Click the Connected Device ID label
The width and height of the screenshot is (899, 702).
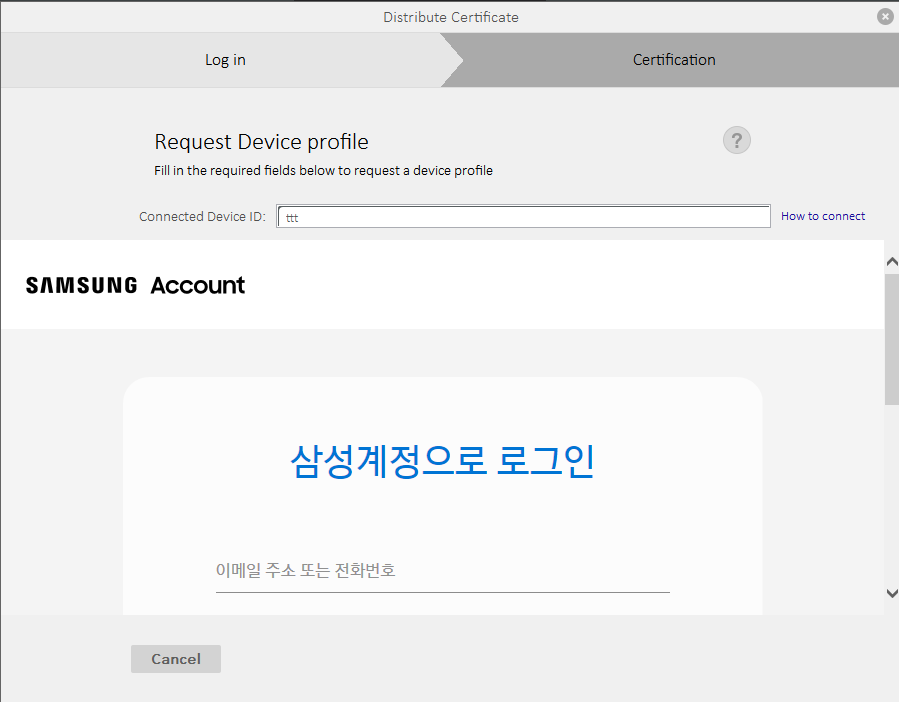(202, 216)
